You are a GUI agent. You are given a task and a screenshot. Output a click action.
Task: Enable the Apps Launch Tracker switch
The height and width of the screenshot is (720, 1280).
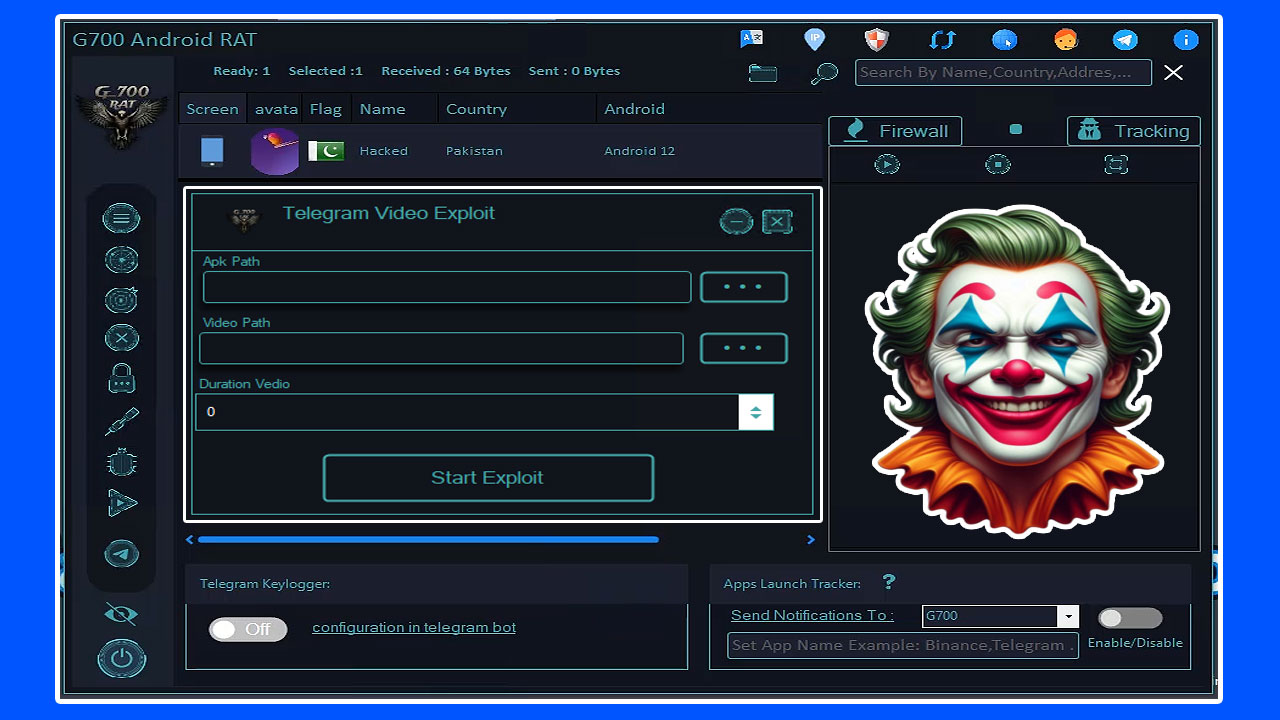1129,618
